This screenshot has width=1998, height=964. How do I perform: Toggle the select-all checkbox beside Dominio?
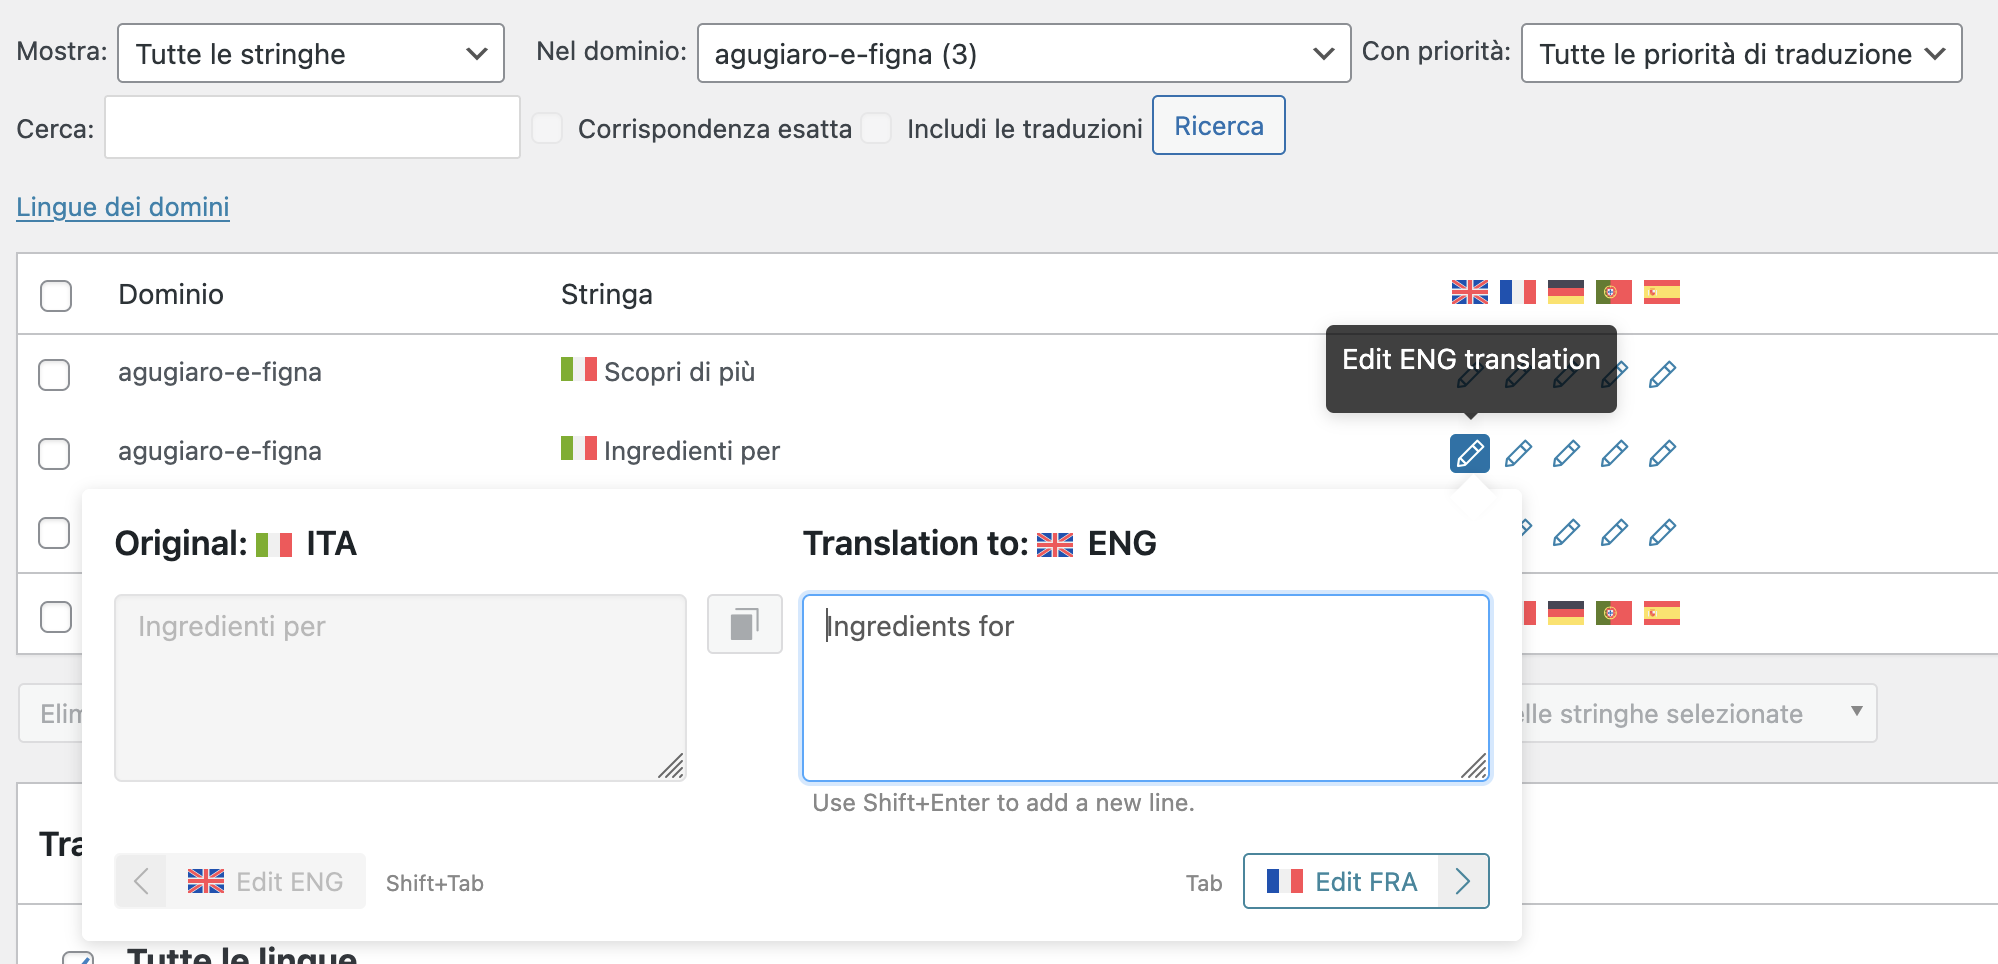point(56,295)
